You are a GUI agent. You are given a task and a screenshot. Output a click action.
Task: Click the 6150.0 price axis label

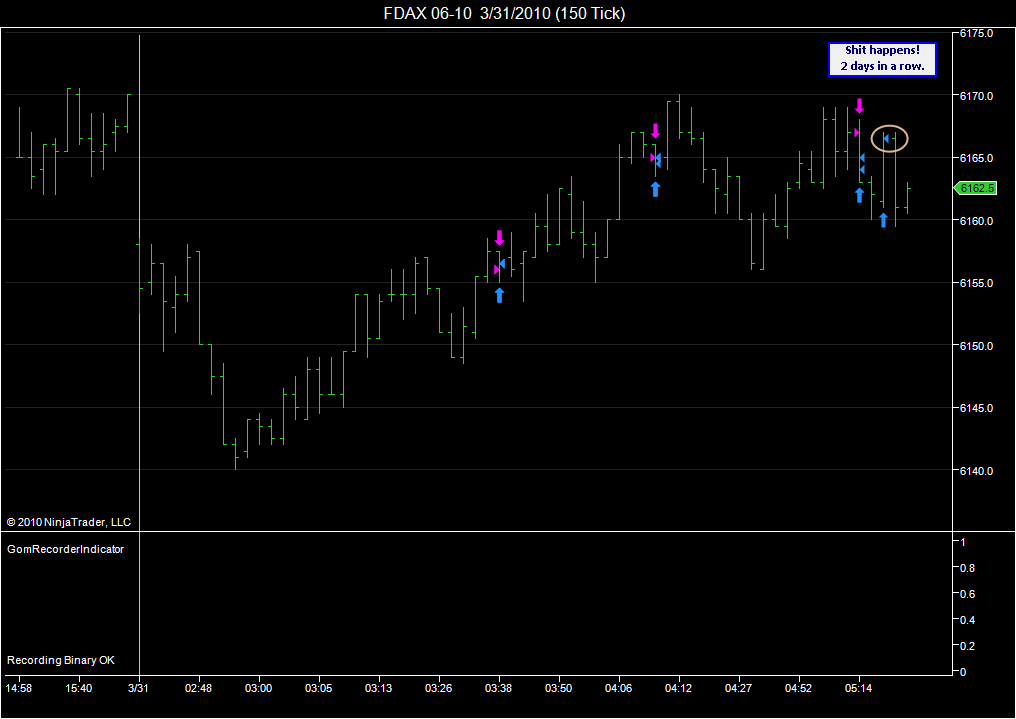[976, 346]
